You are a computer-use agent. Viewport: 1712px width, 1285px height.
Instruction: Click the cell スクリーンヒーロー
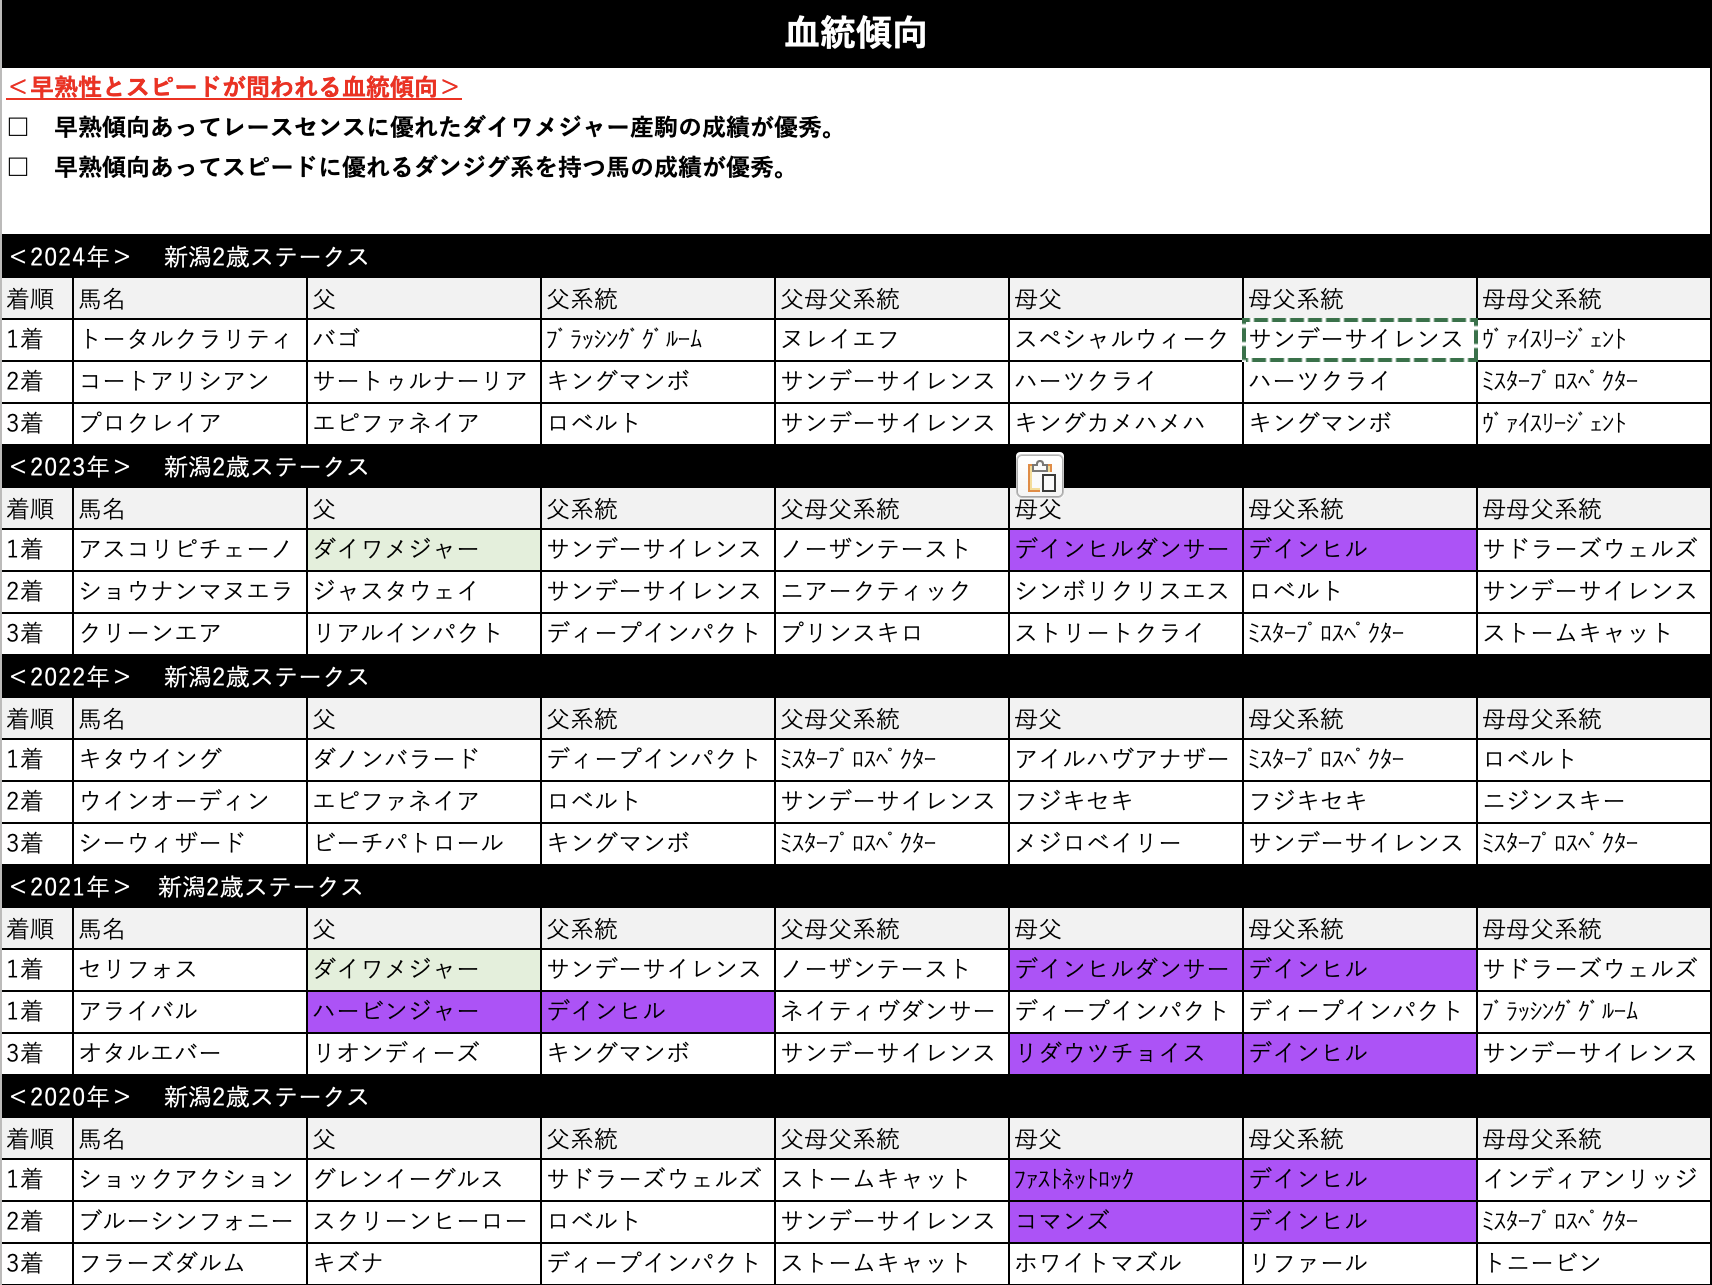point(424,1222)
